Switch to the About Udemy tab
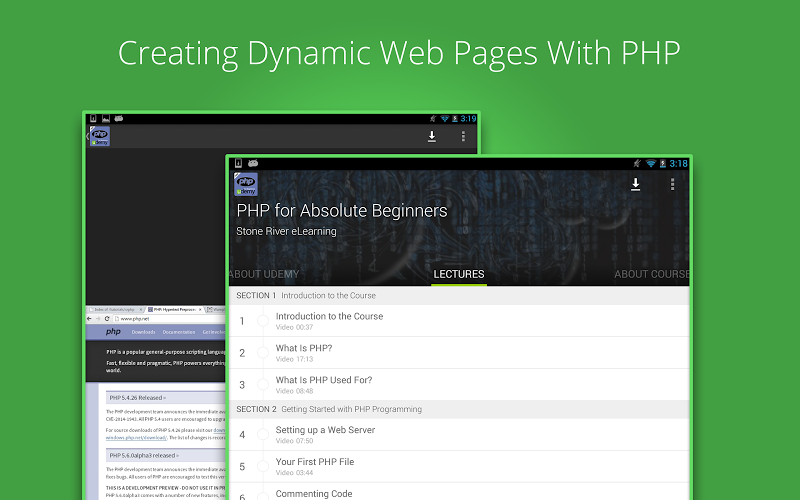The width and height of the screenshot is (800, 500). point(264,274)
